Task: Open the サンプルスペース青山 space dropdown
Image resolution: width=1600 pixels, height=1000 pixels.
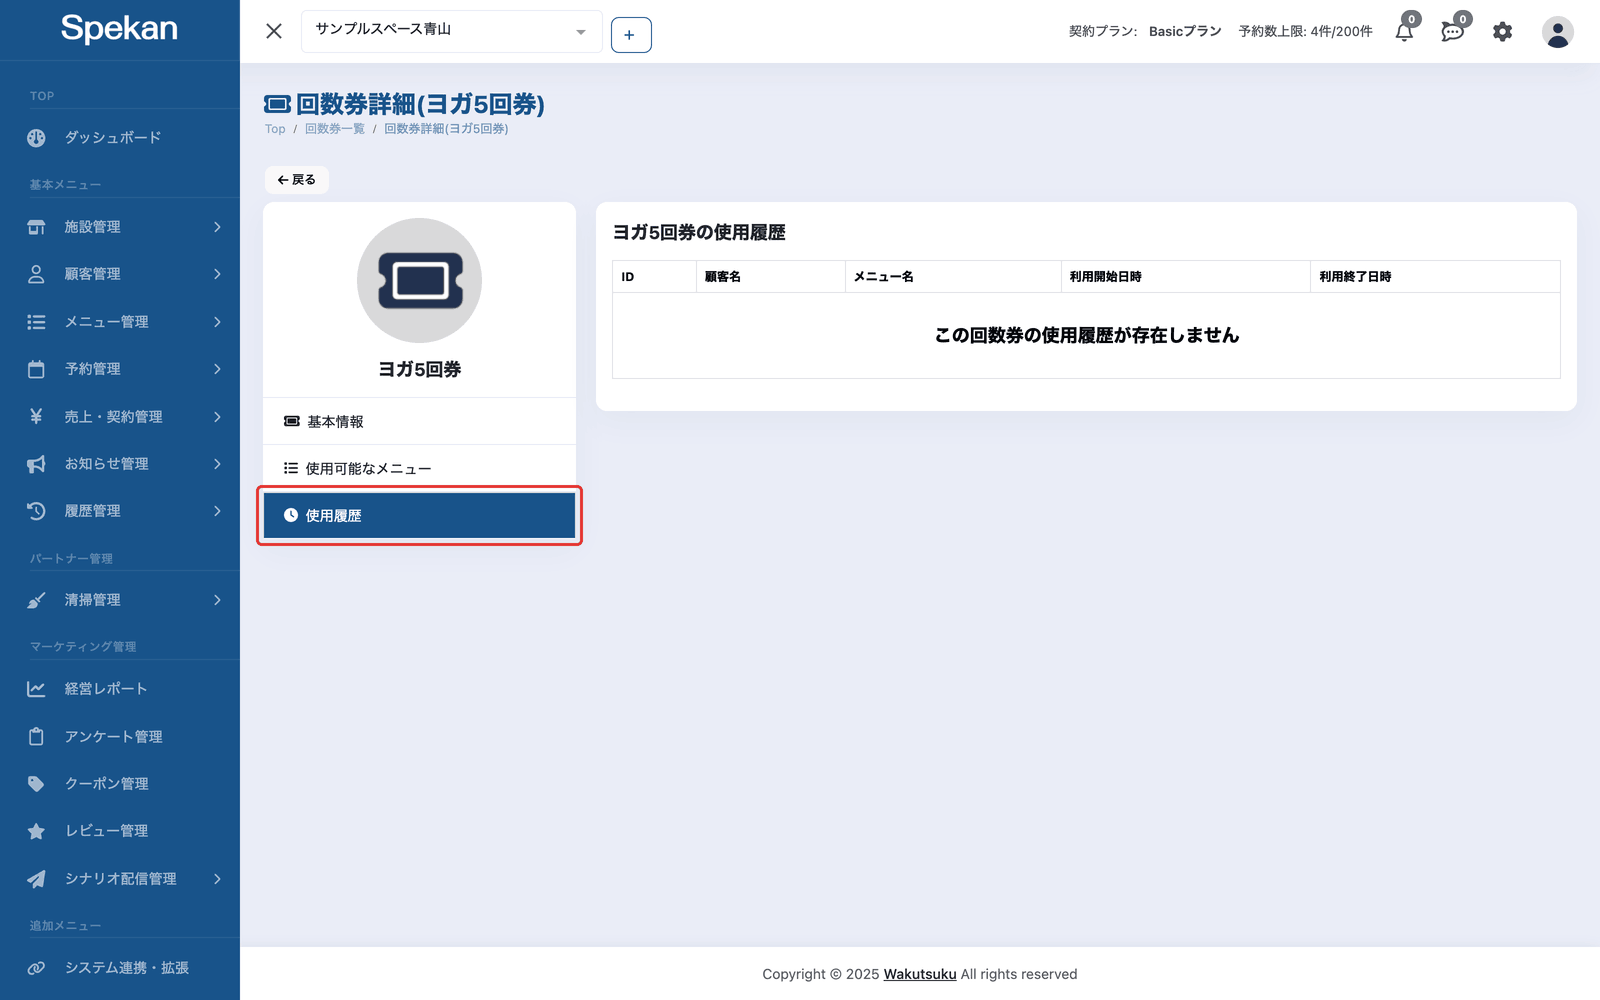Action: (x=451, y=31)
